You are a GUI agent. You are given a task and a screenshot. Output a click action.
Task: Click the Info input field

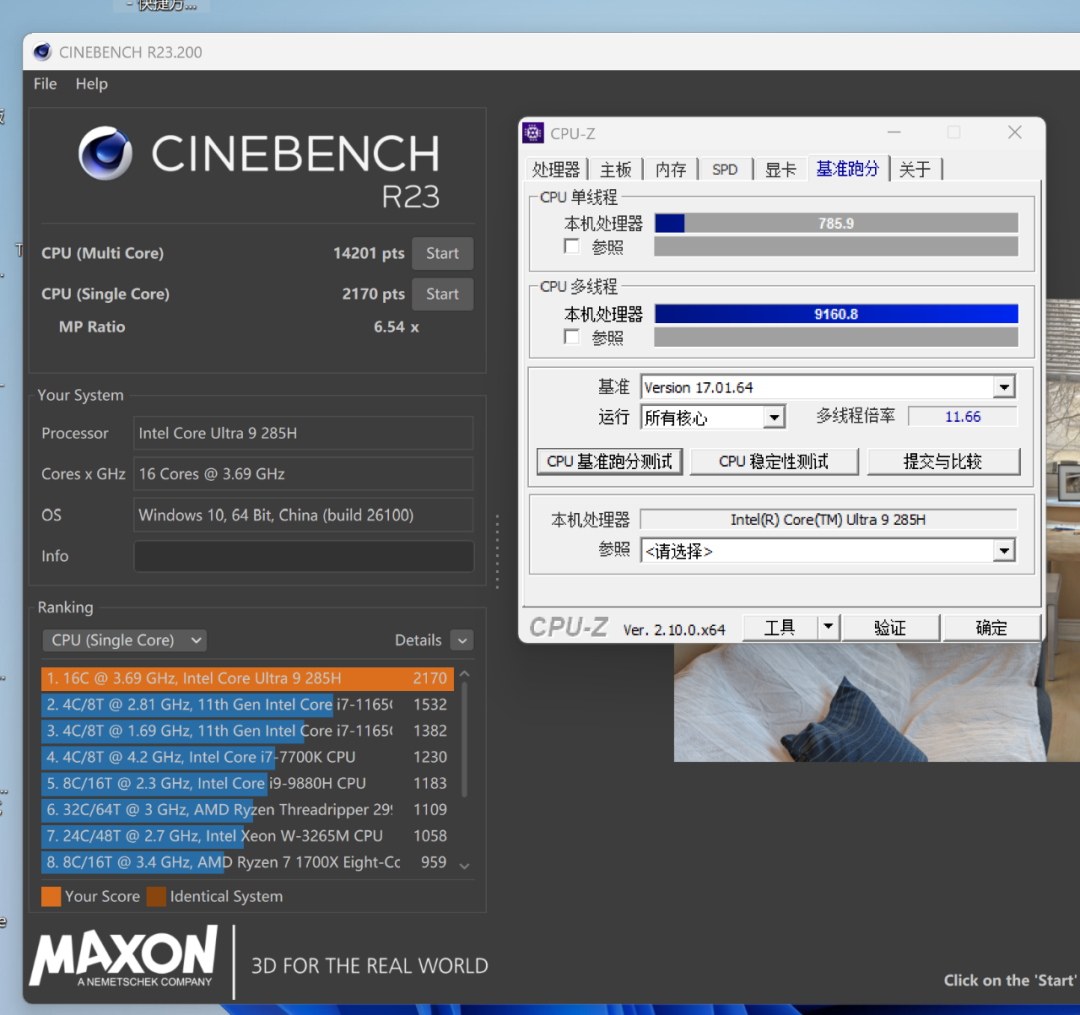pyautogui.click(x=304, y=556)
